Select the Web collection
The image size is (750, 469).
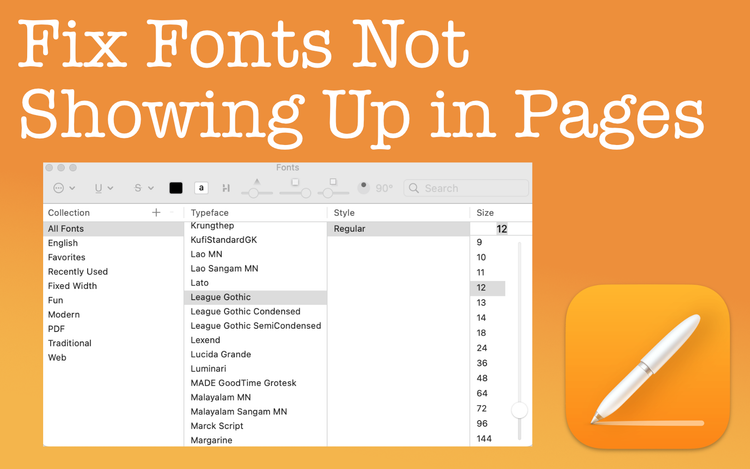113,358
